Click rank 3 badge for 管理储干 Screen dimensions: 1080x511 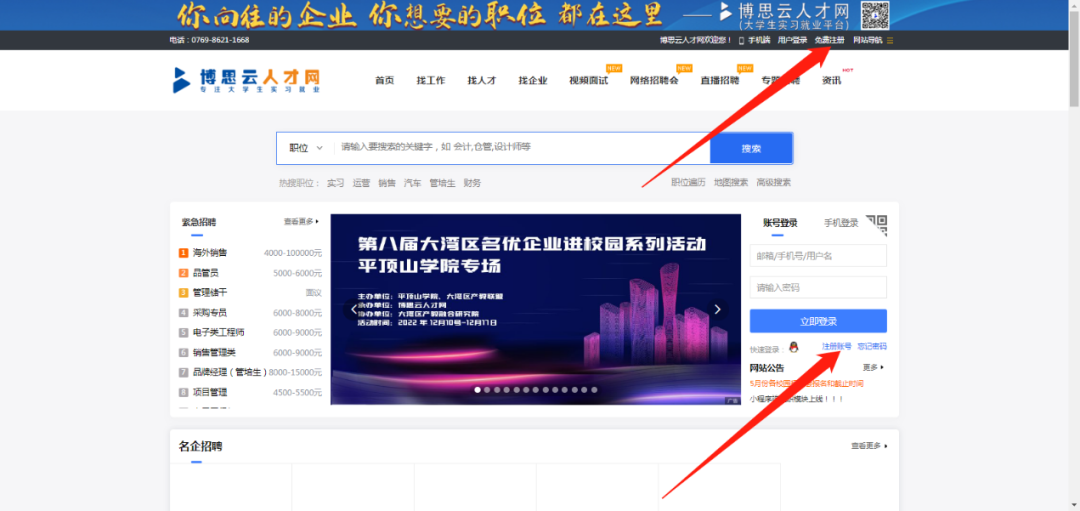coord(183,293)
